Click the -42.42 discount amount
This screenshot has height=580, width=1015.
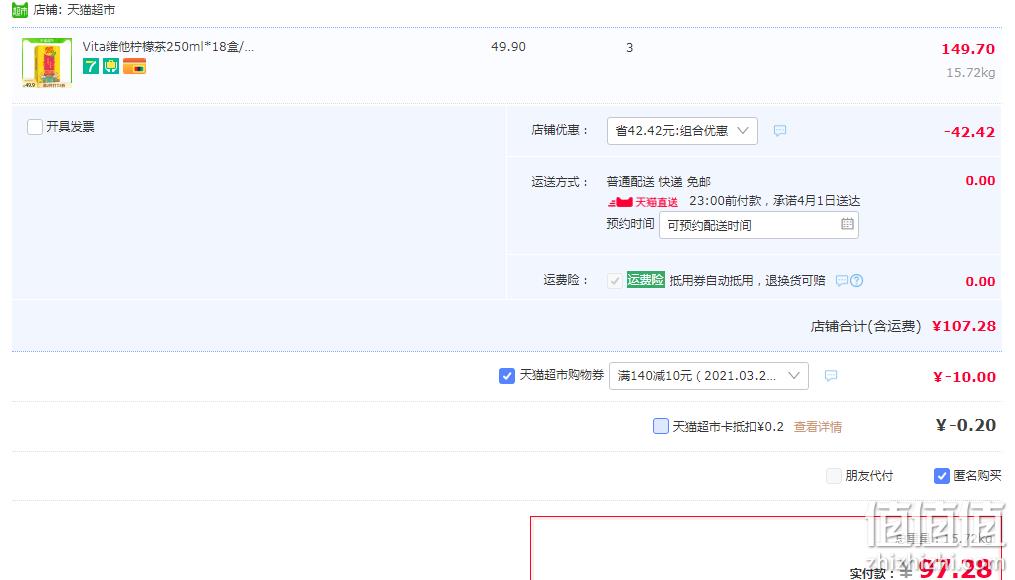coord(969,132)
